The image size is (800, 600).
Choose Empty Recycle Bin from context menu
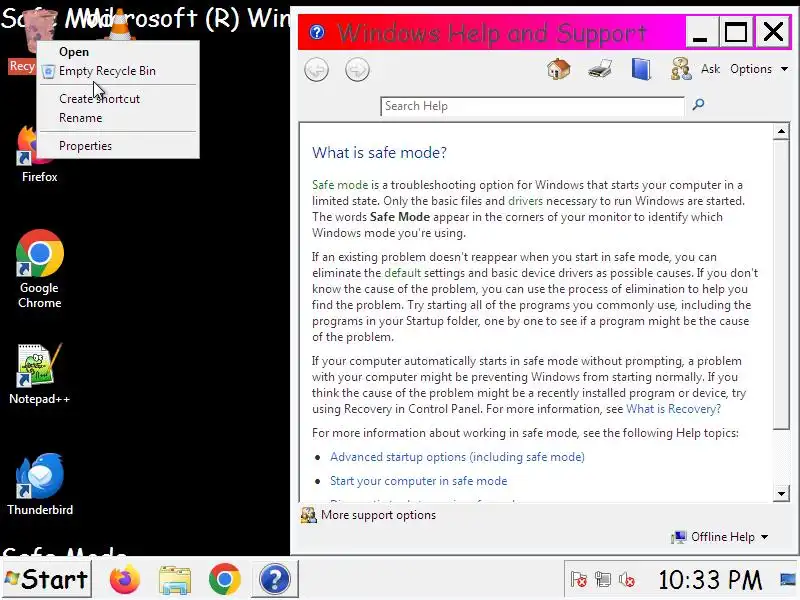[x=118, y=71]
